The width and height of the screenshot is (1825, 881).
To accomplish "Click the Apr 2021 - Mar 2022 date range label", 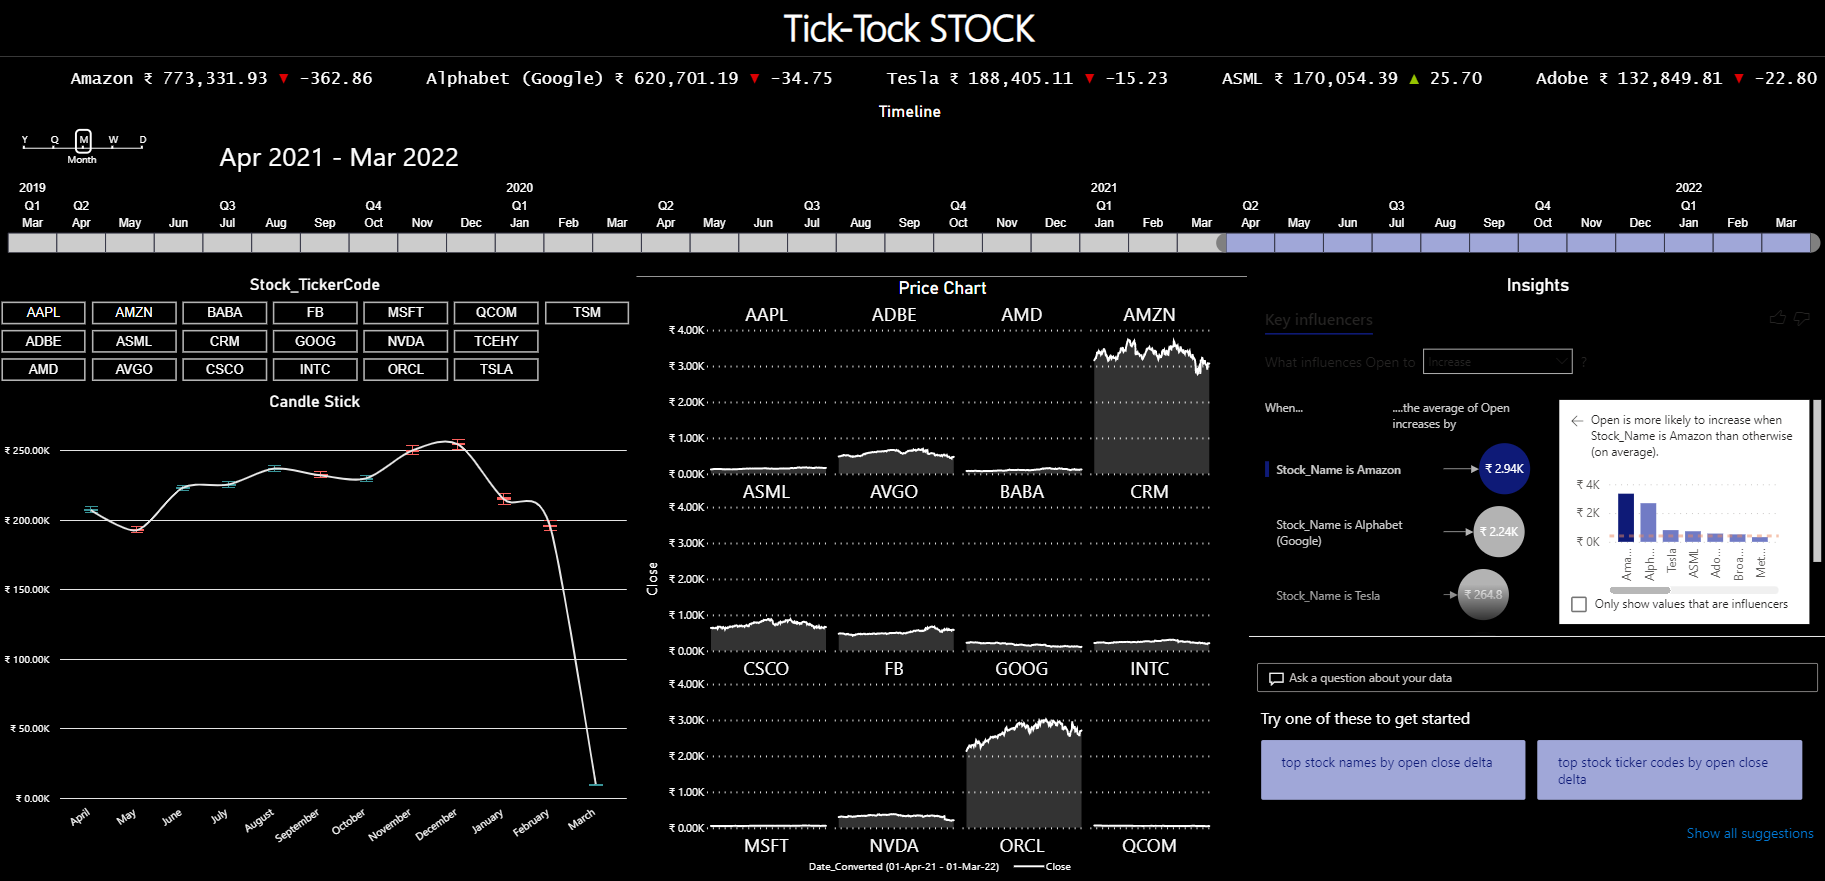I will (x=339, y=158).
